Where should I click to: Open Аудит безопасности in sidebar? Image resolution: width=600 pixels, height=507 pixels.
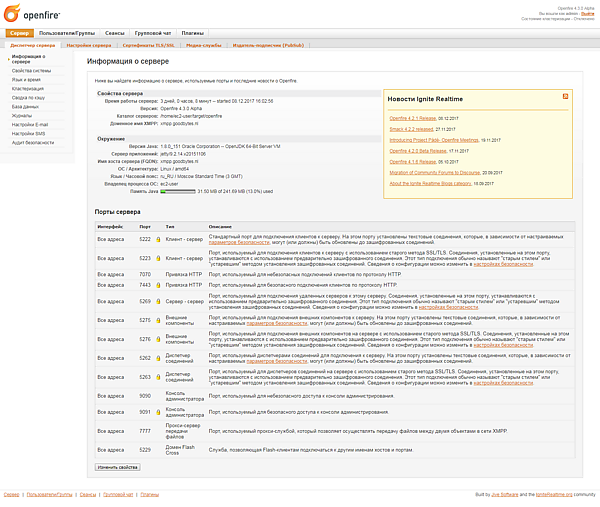[33, 142]
